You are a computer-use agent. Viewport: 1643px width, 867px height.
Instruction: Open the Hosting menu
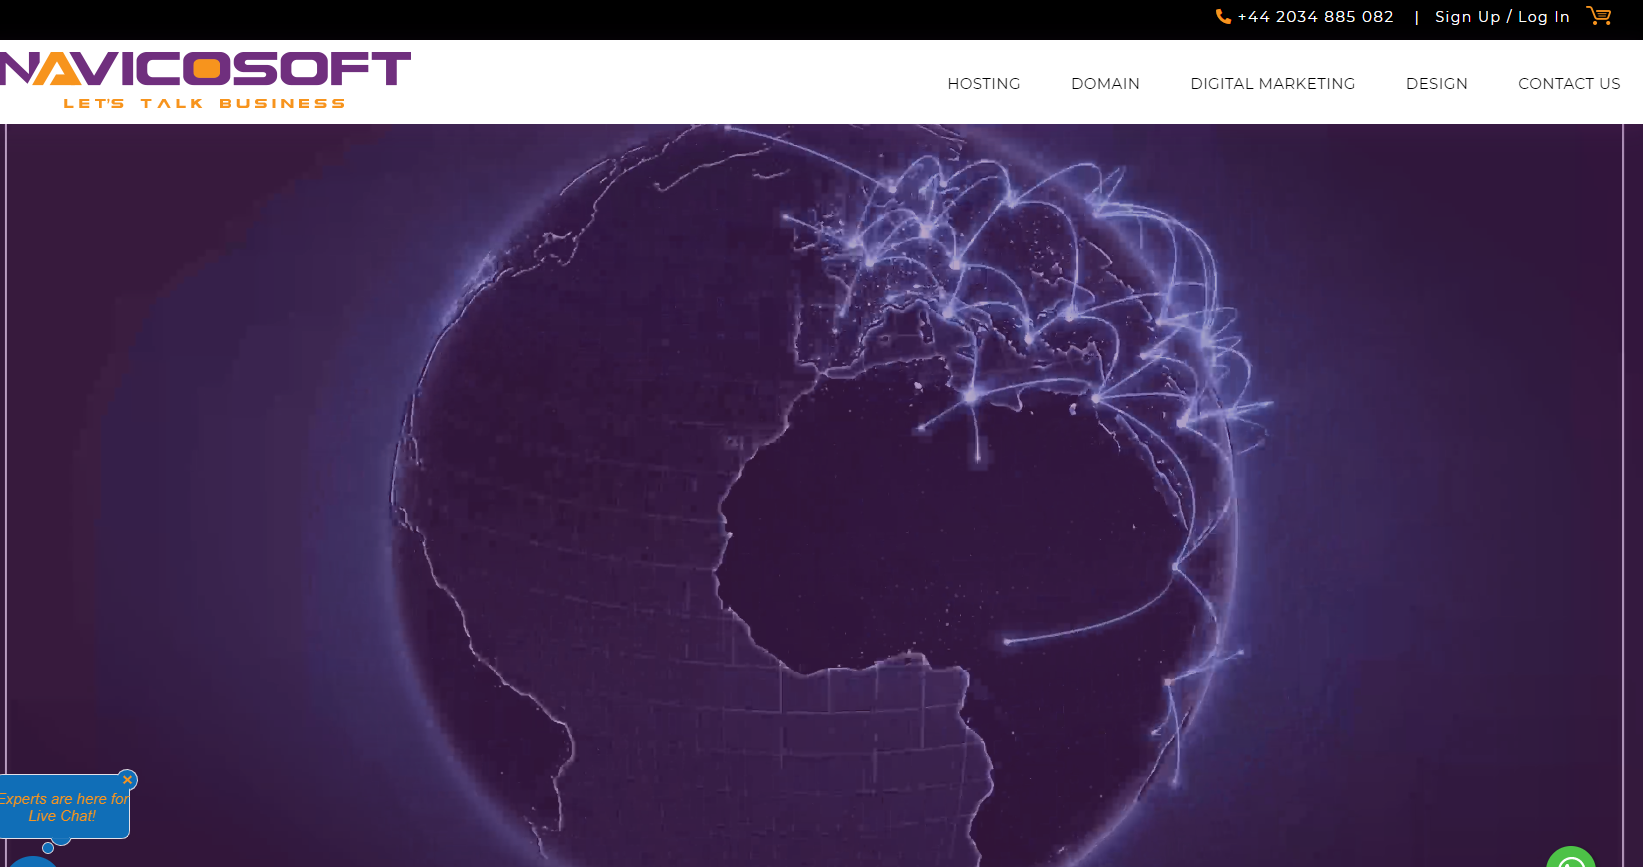984,84
